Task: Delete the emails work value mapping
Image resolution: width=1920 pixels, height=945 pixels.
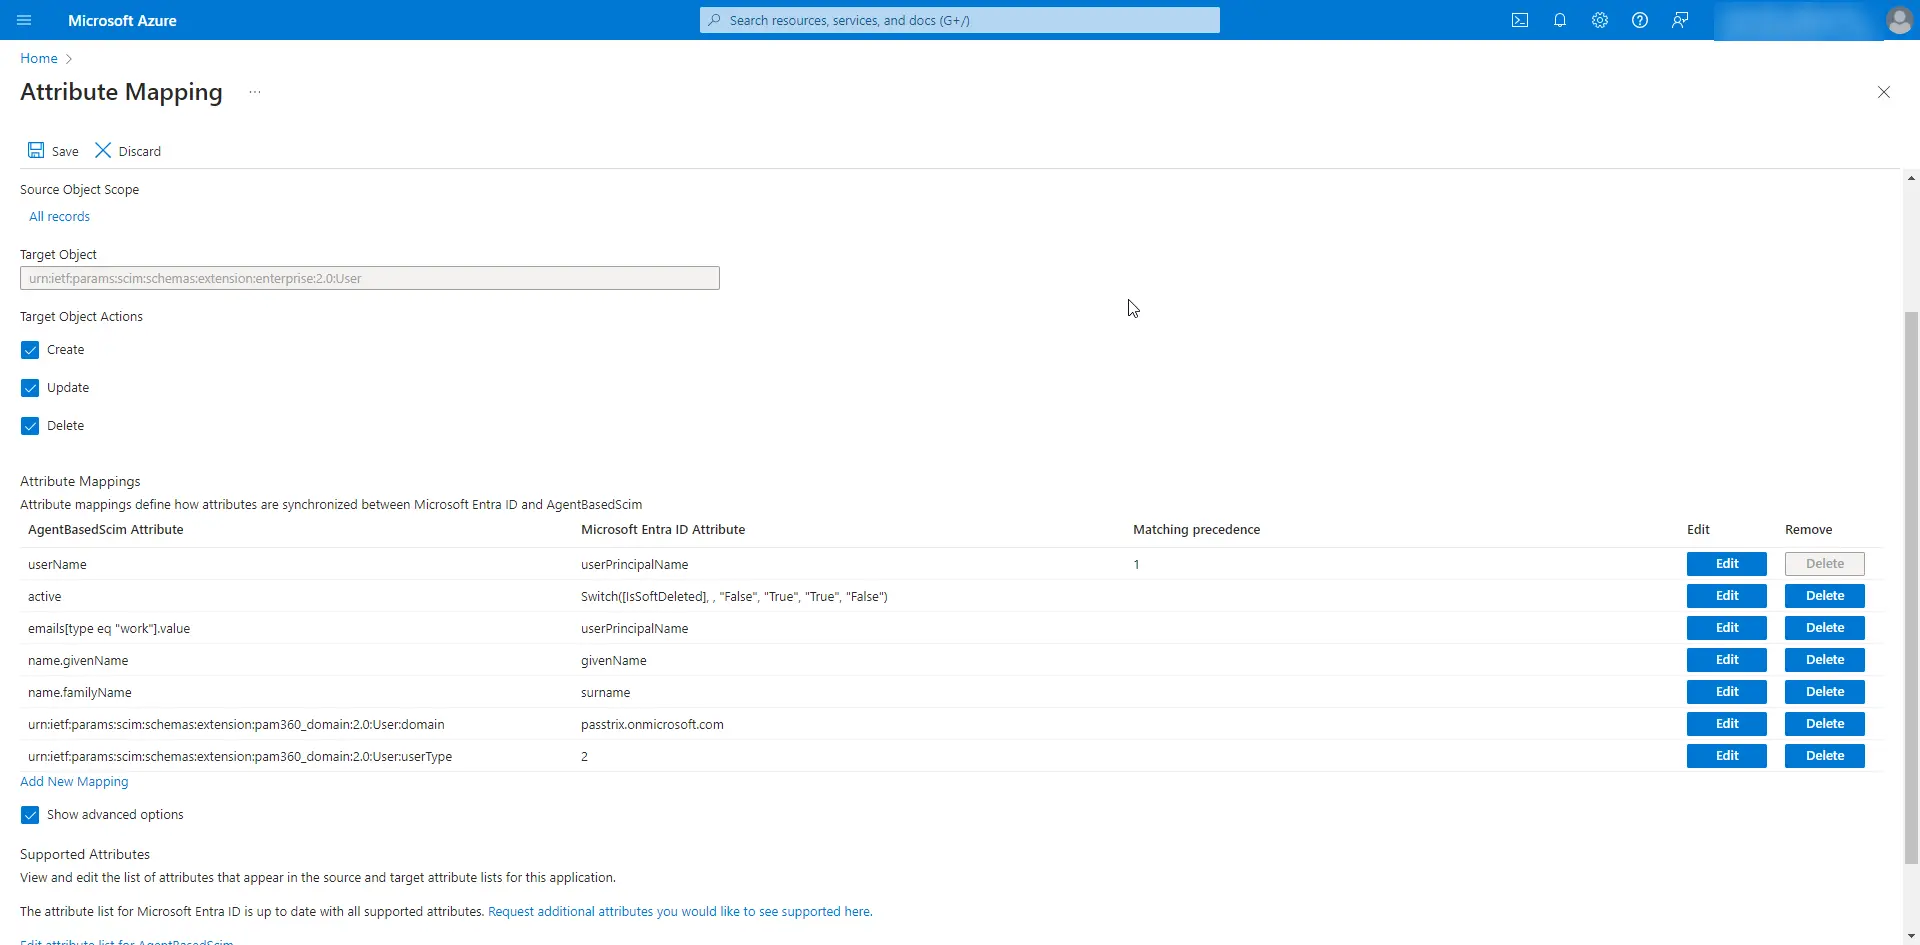Action: tap(1825, 628)
